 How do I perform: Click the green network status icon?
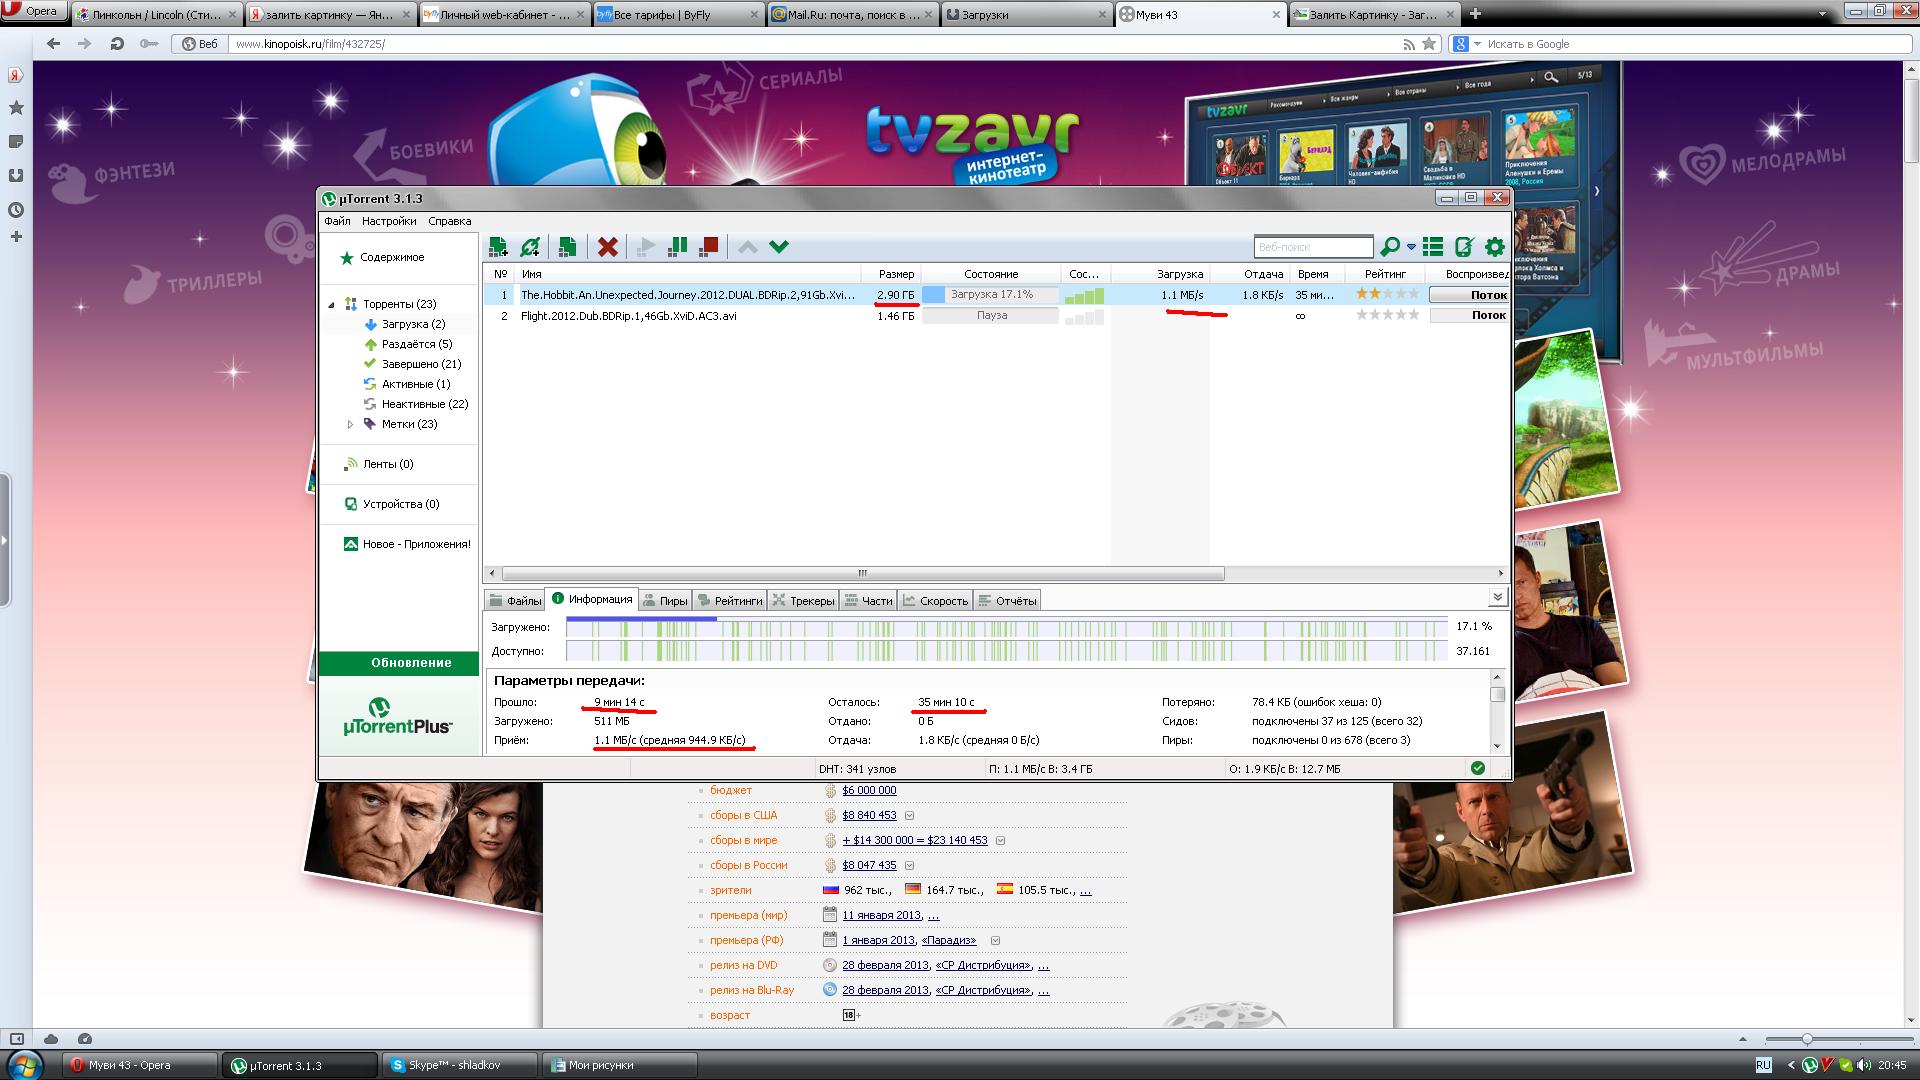1478,768
